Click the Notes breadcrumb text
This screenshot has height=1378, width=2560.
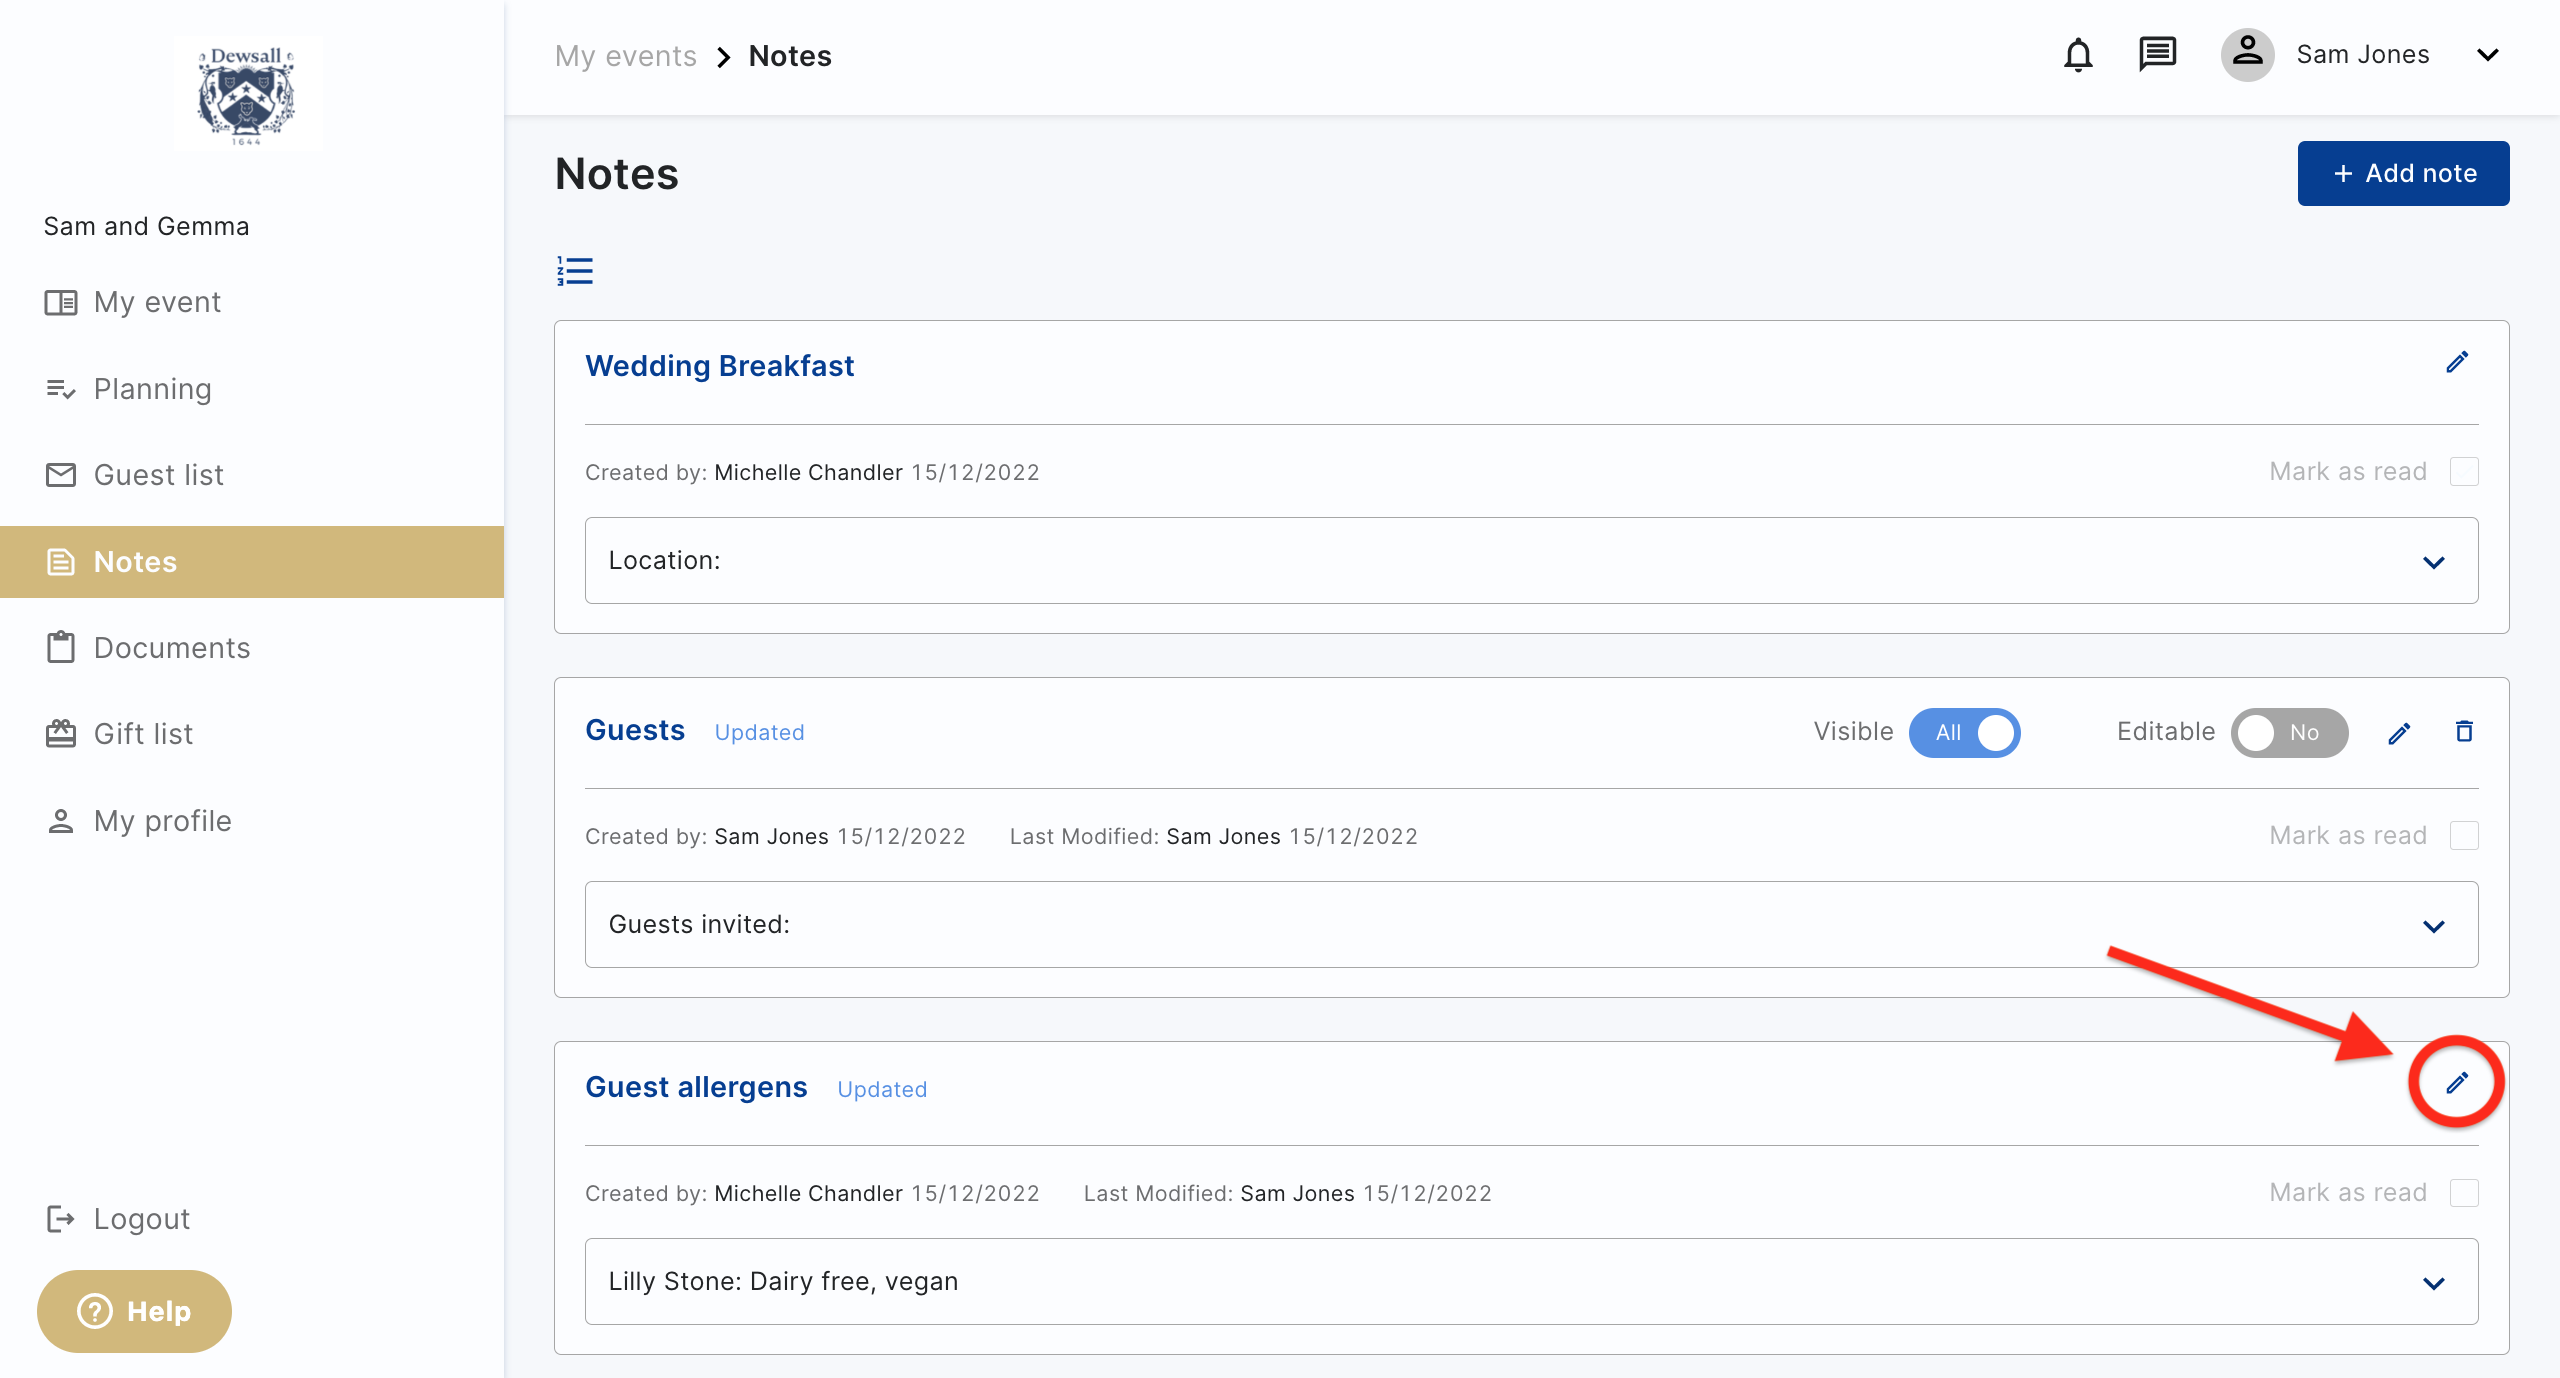click(x=790, y=56)
